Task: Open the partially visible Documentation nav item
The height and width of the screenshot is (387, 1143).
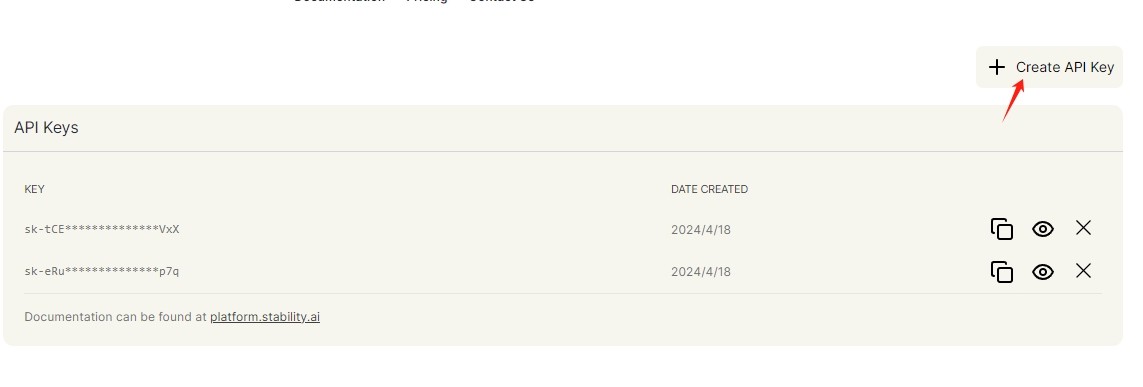Action: coord(339,1)
